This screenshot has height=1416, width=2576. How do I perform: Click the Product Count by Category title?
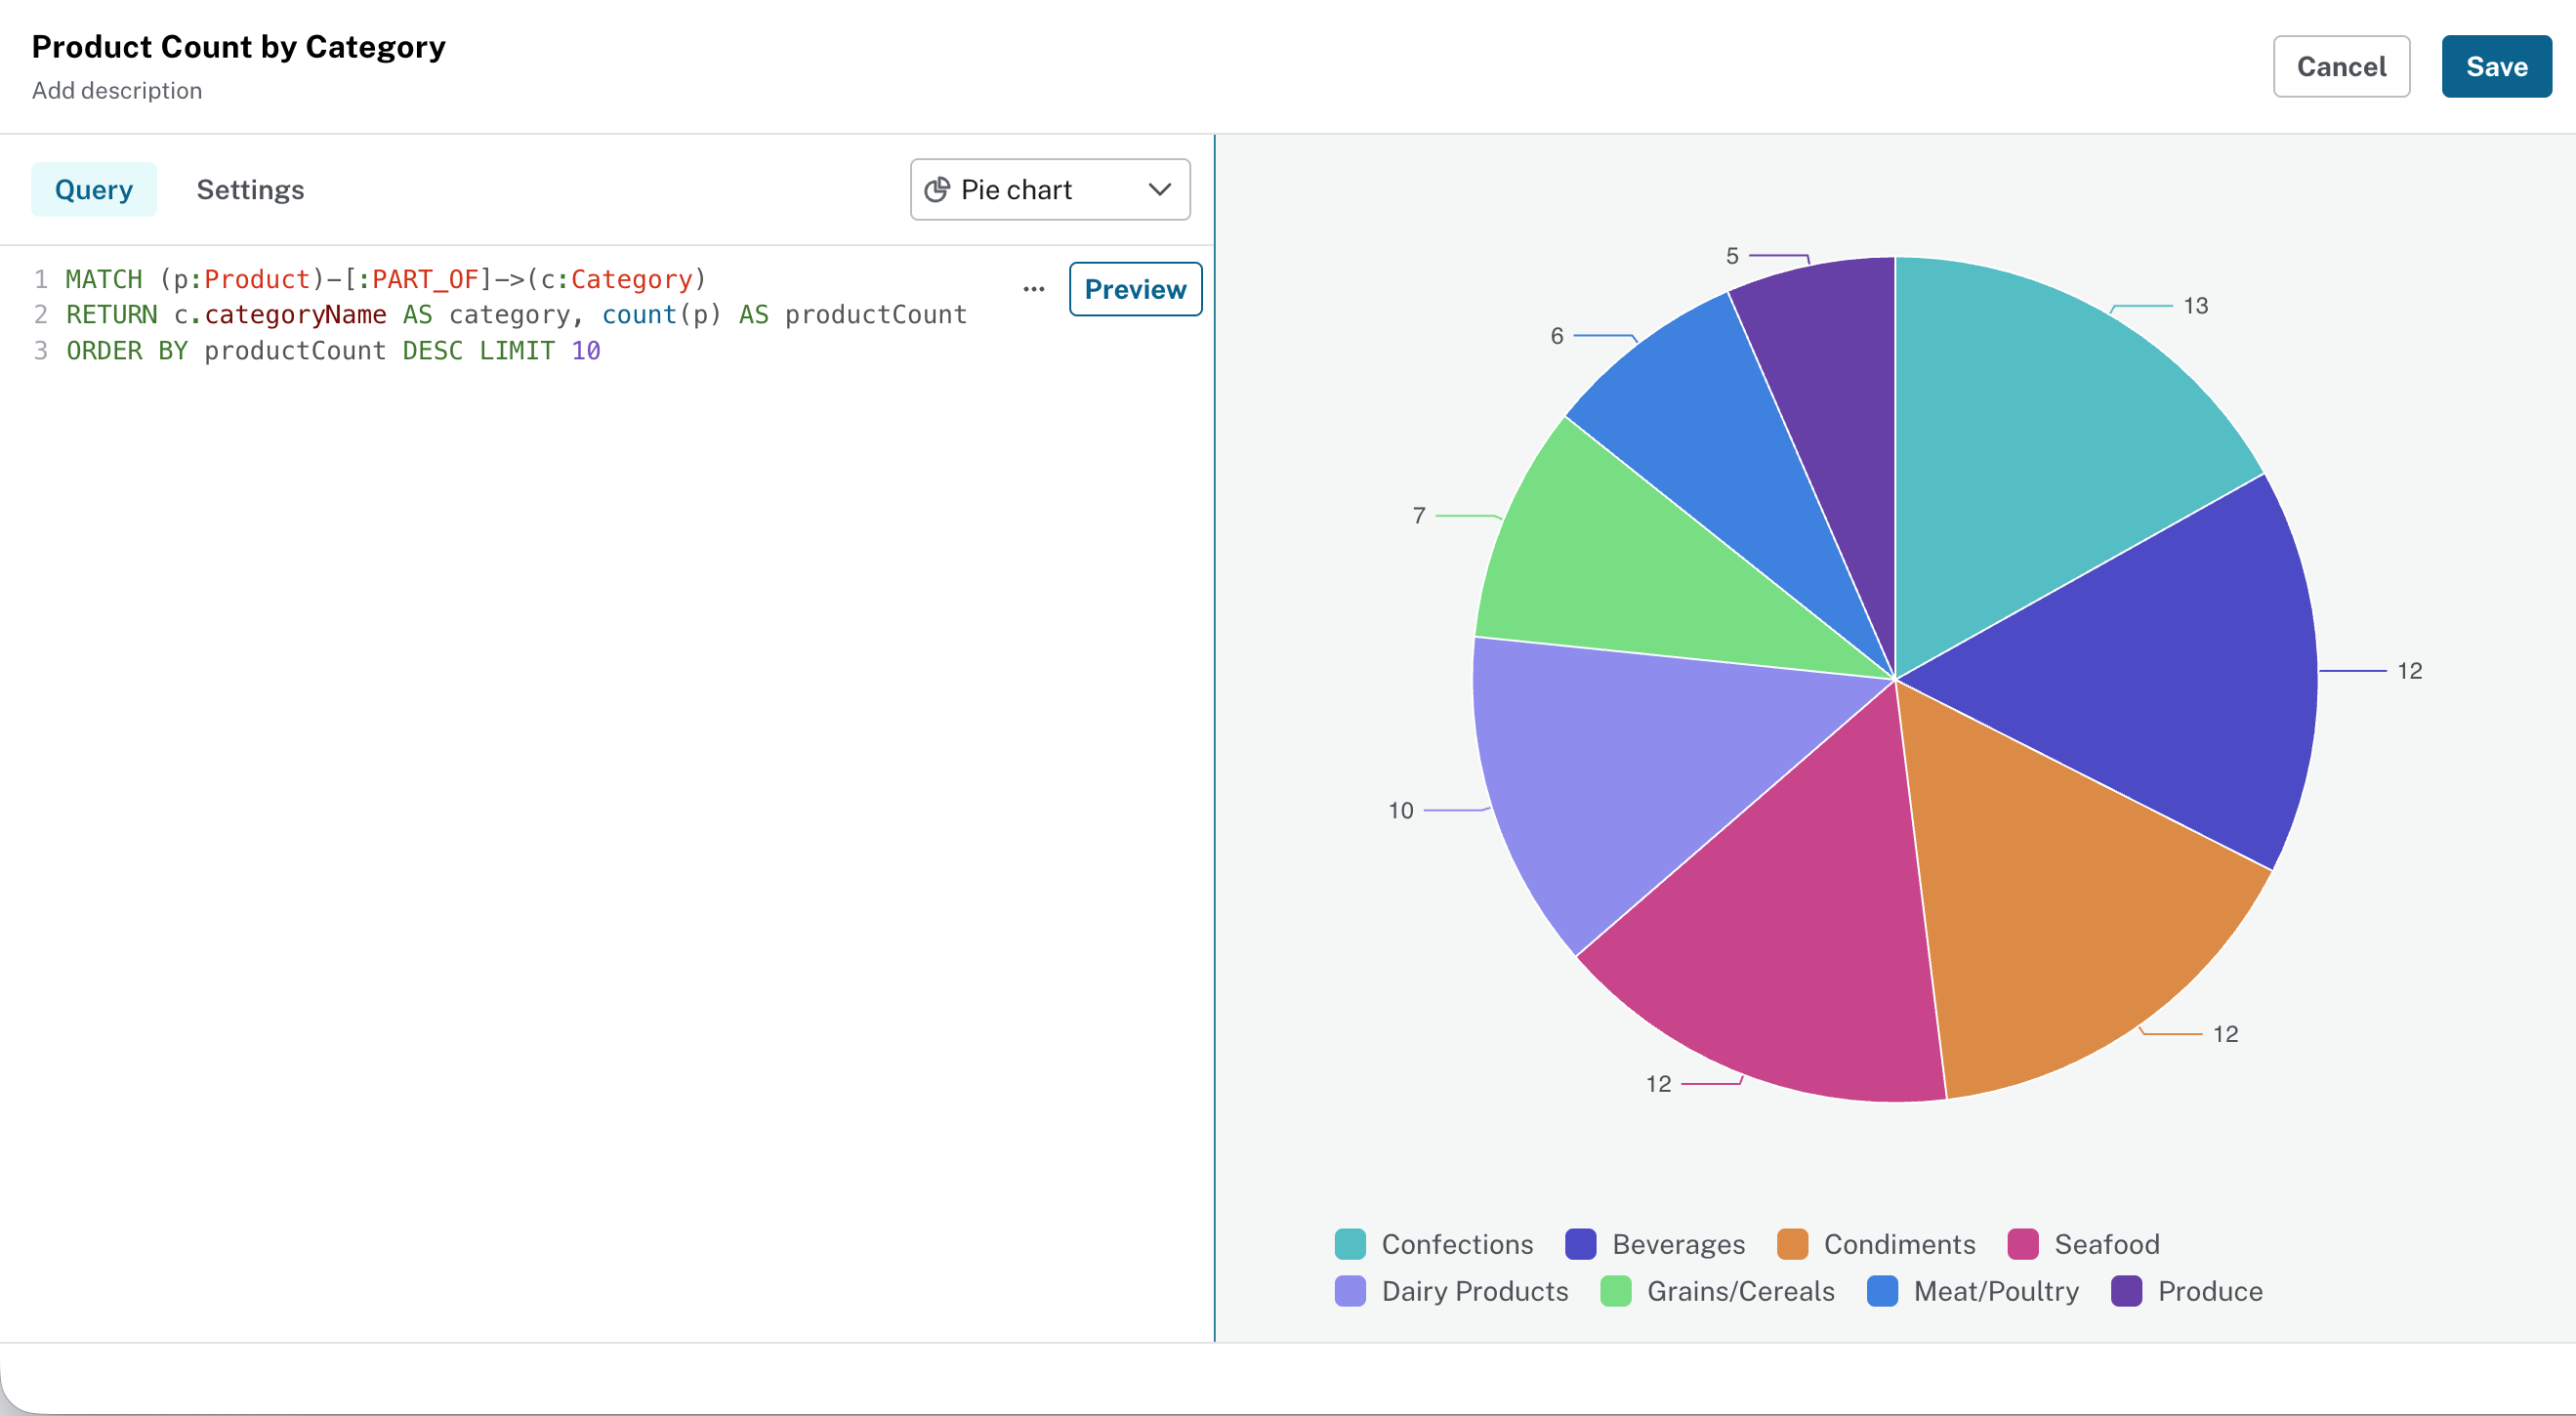[238, 47]
